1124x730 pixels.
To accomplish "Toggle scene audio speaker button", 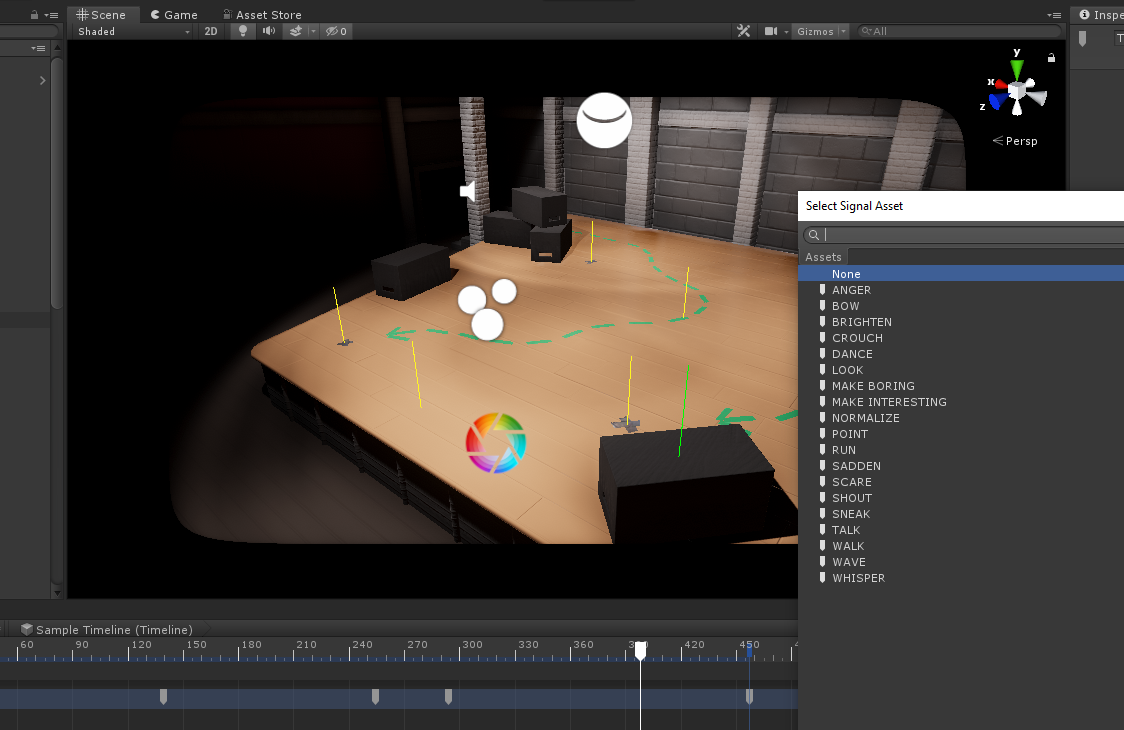I will tap(269, 32).
